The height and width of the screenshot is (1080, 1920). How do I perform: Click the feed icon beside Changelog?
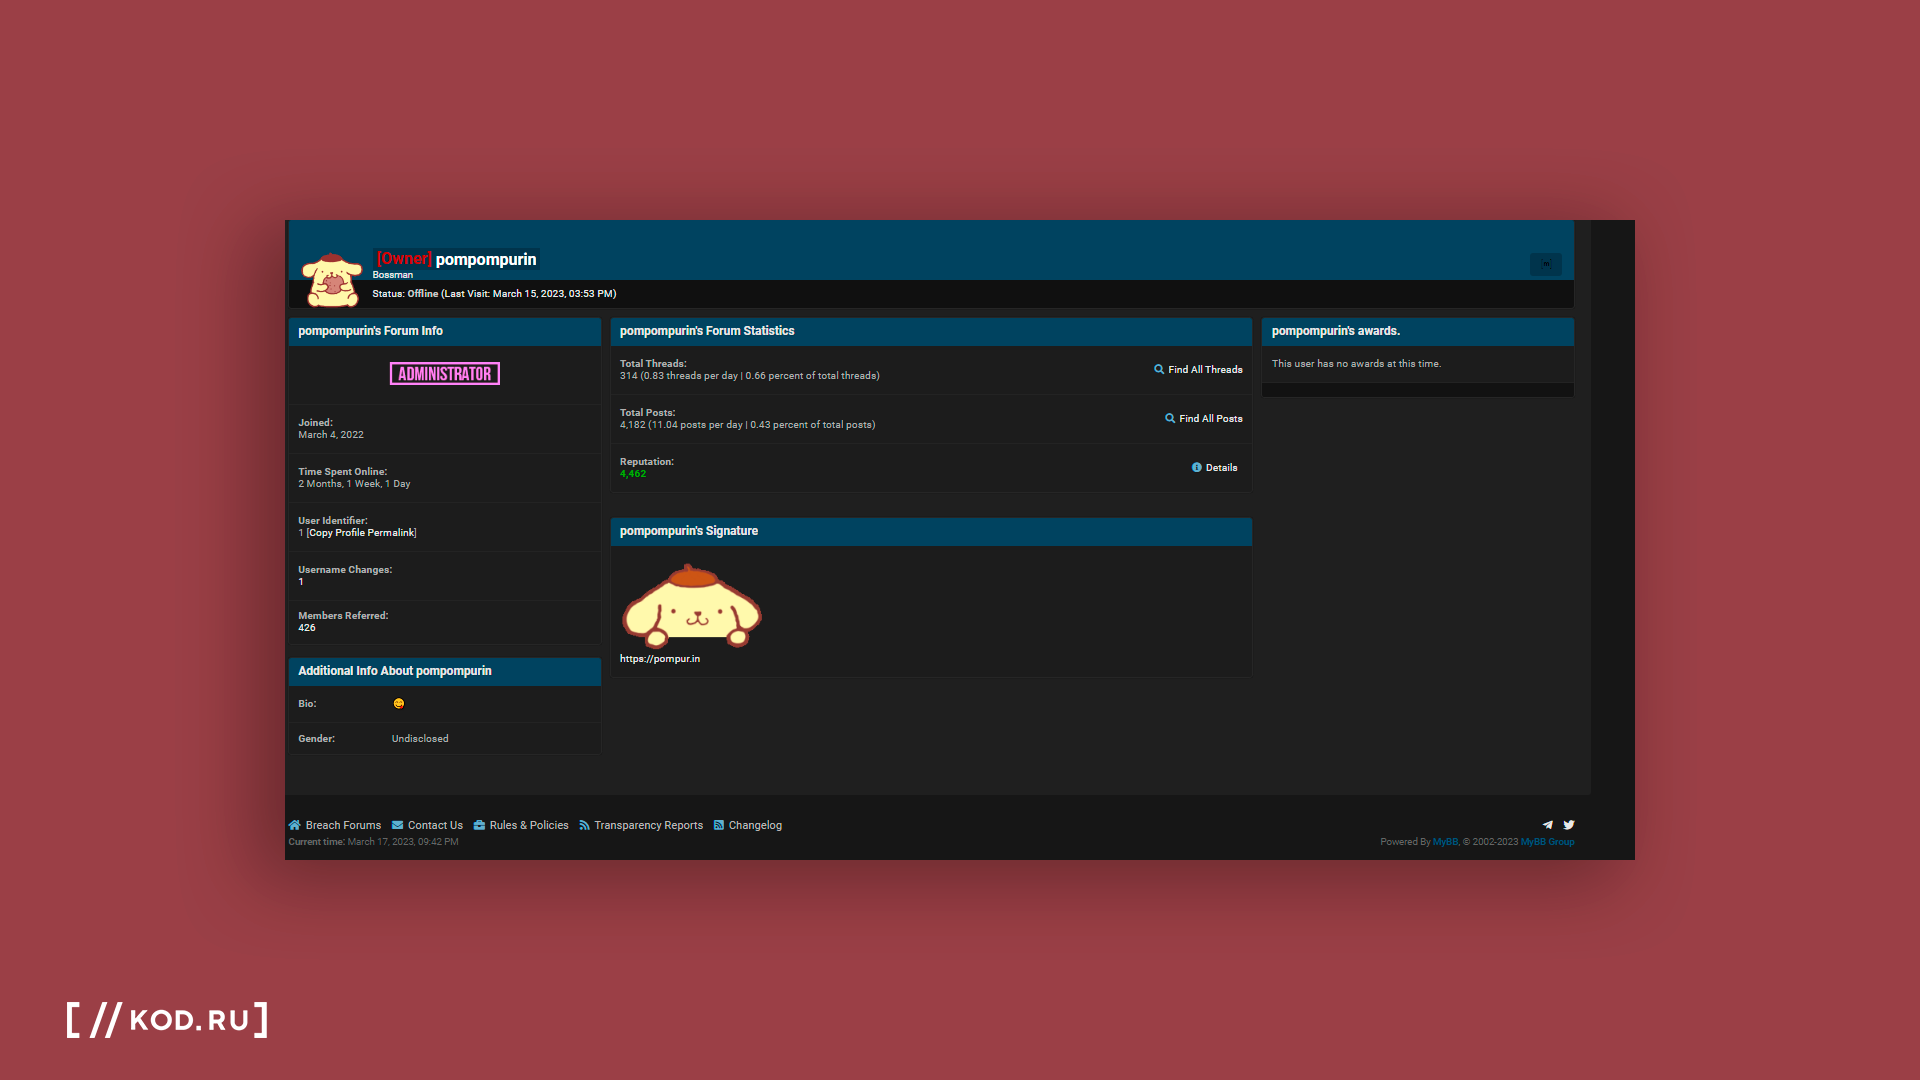tap(718, 825)
